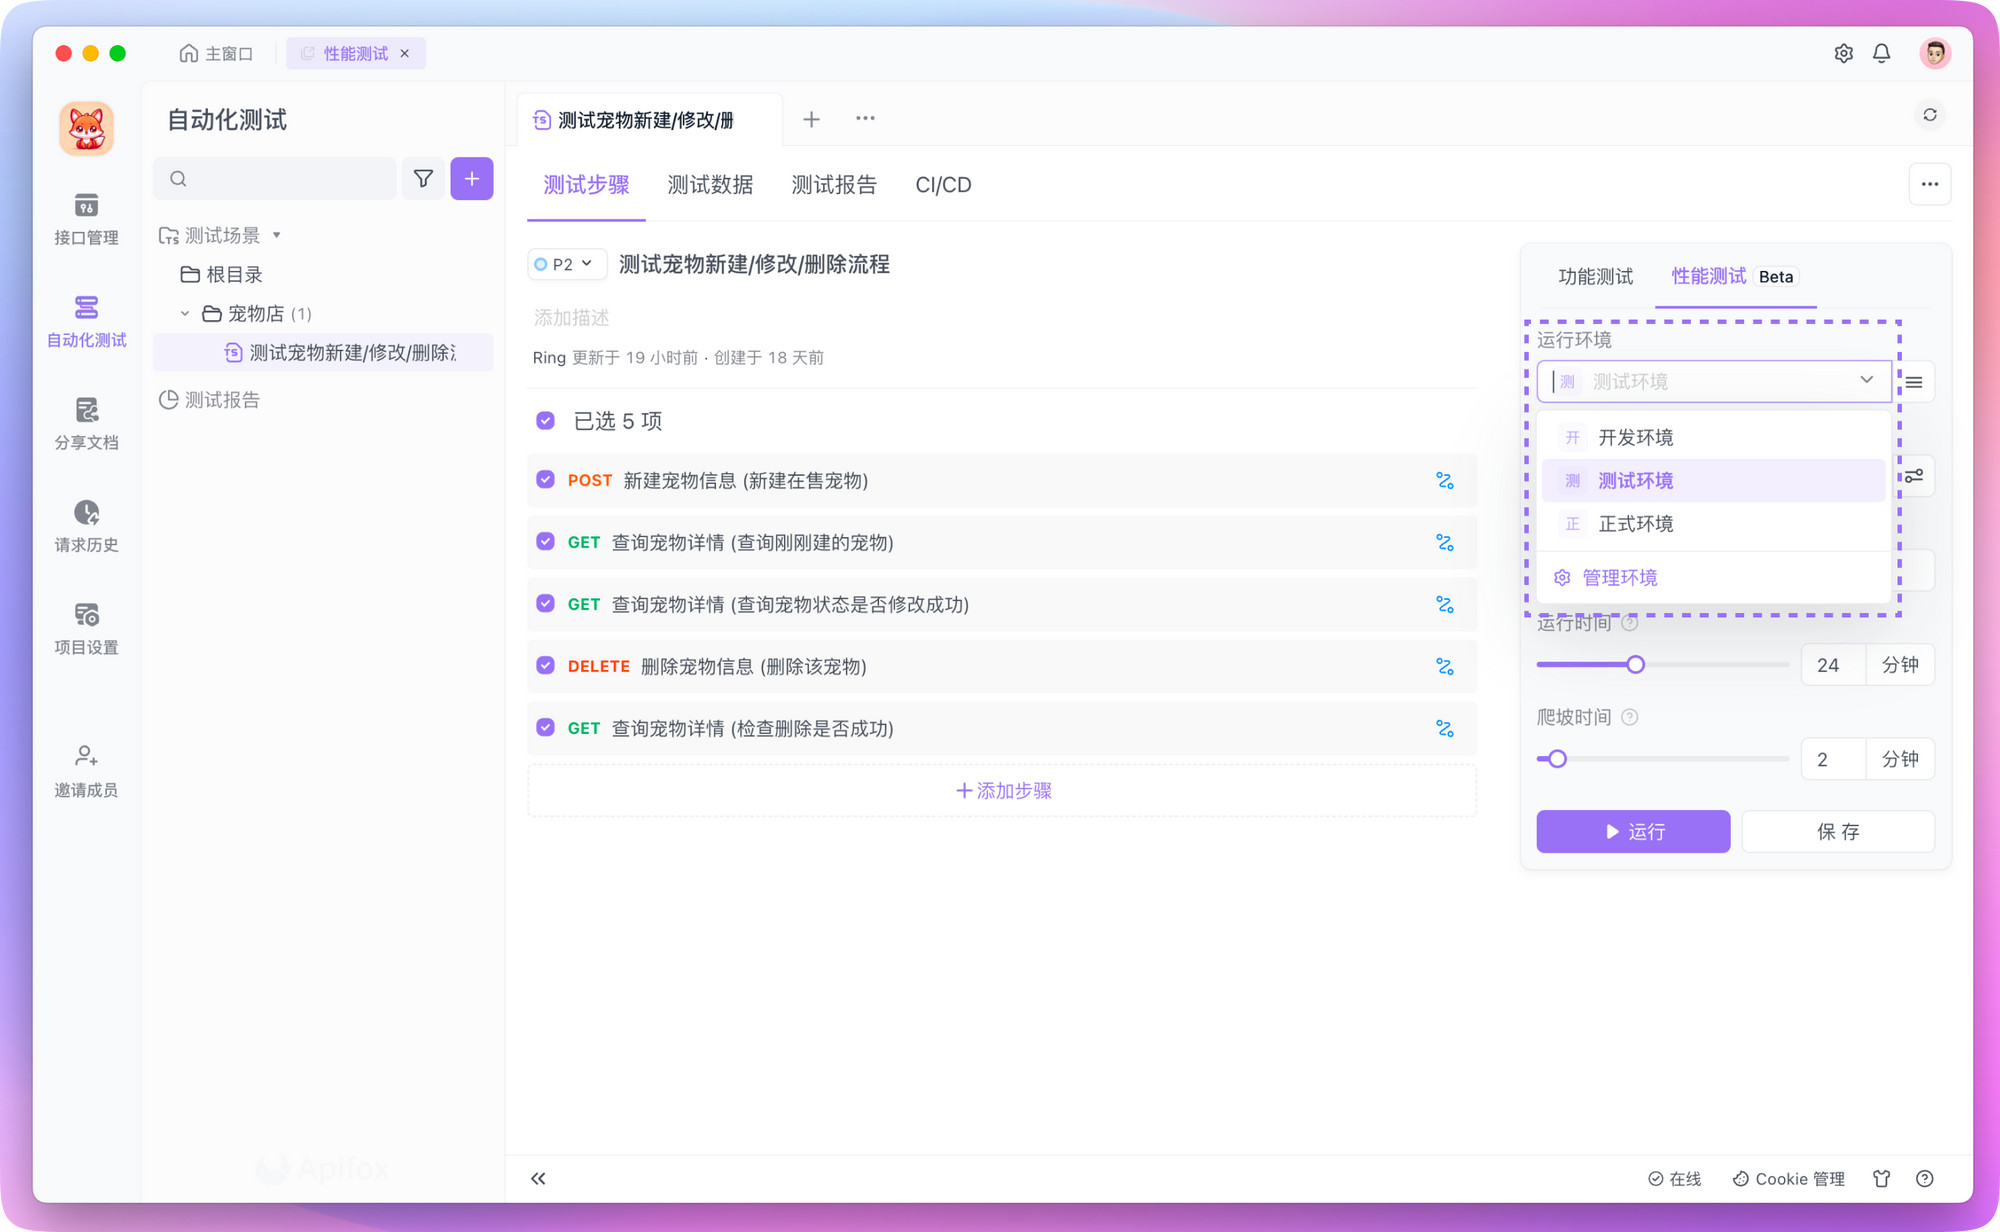
Task: Click the refresh icon at top right
Action: pyautogui.click(x=1930, y=115)
